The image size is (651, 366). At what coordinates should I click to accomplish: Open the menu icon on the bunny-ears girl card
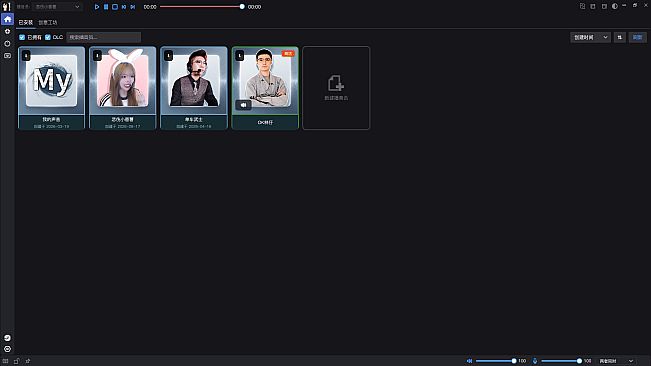tap(97, 55)
